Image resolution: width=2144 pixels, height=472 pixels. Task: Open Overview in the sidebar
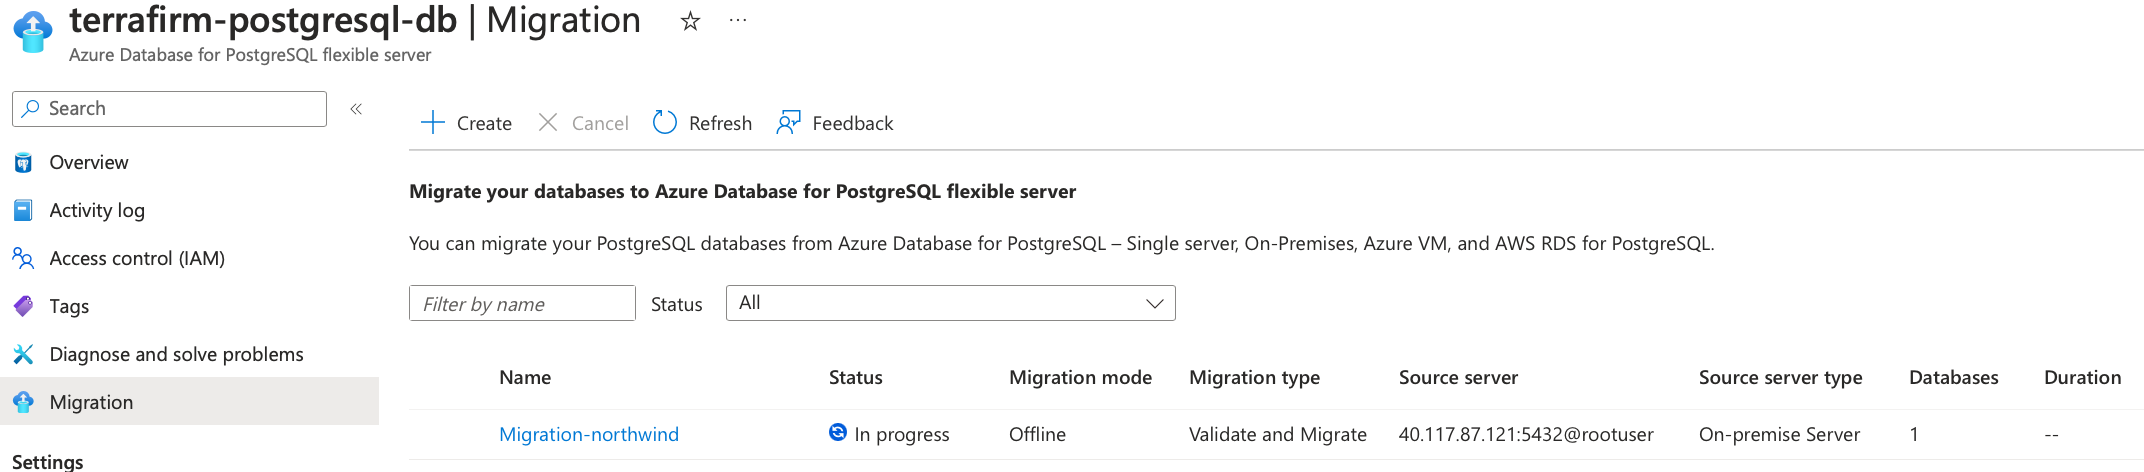[89, 162]
